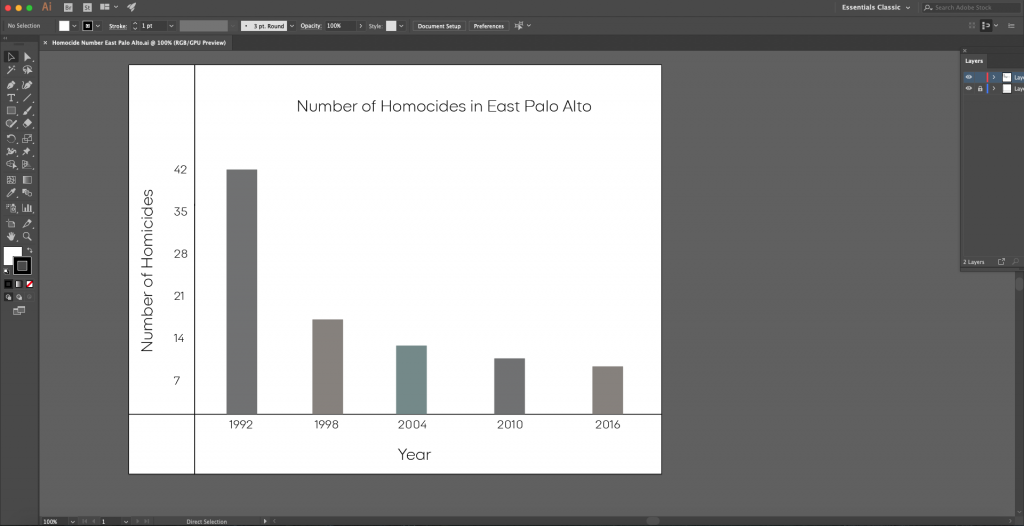The image size is (1024, 526).
Task: Select the Blend tool
Action: tap(27, 193)
